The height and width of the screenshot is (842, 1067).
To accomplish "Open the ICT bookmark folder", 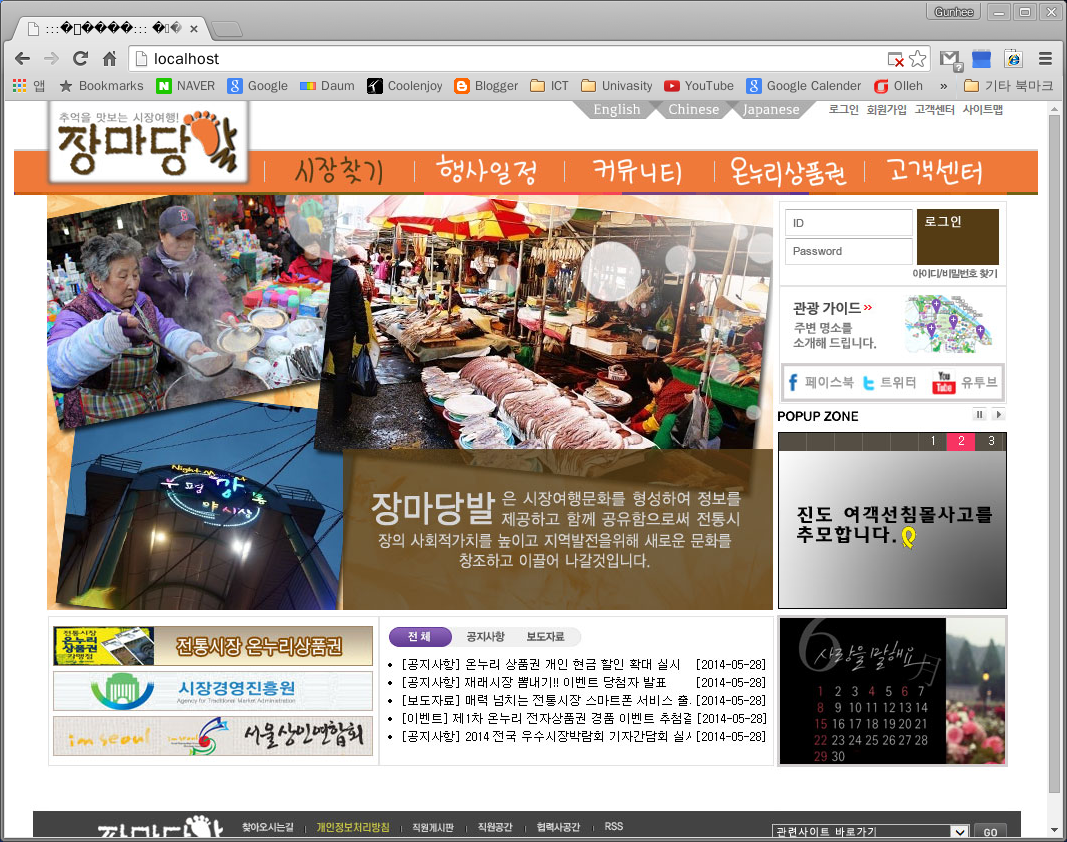I will pos(549,86).
